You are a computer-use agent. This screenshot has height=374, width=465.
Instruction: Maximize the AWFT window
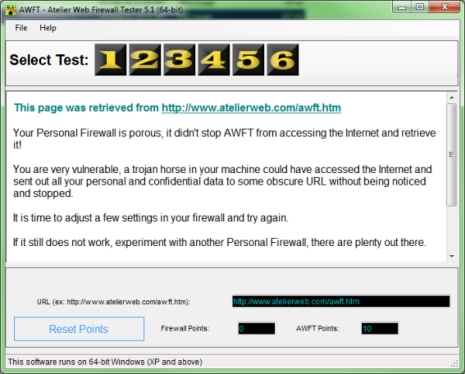420,6
